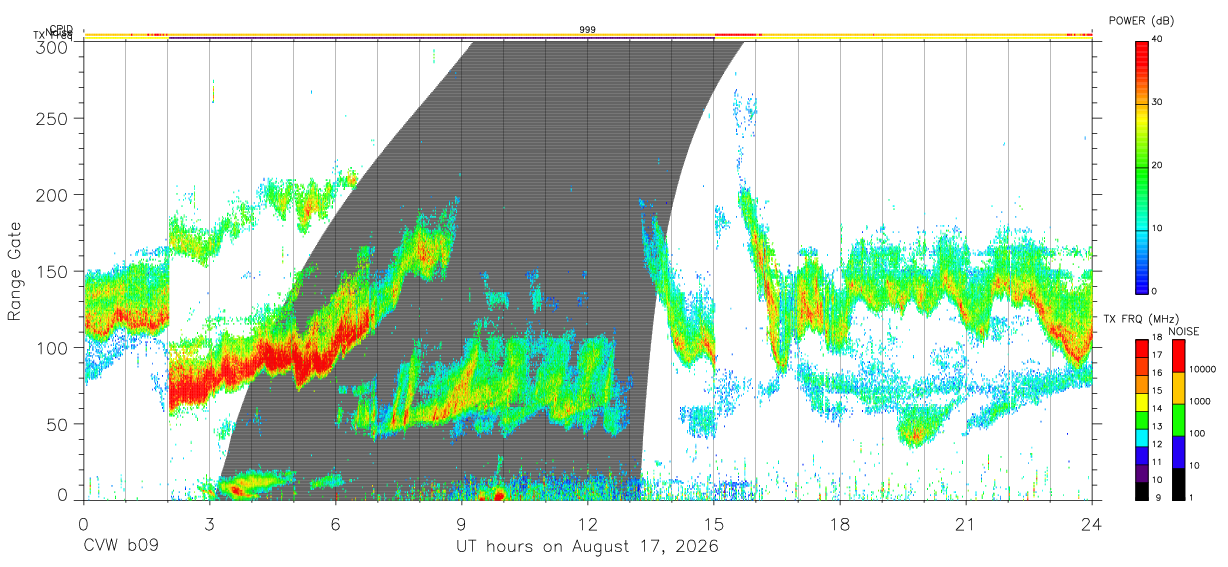
Task: Select the 10 label on POWER scale
Action: tap(1159, 228)
